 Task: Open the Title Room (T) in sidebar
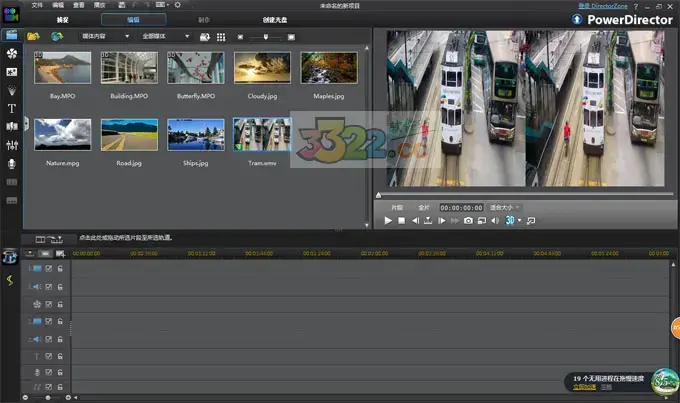12,107
